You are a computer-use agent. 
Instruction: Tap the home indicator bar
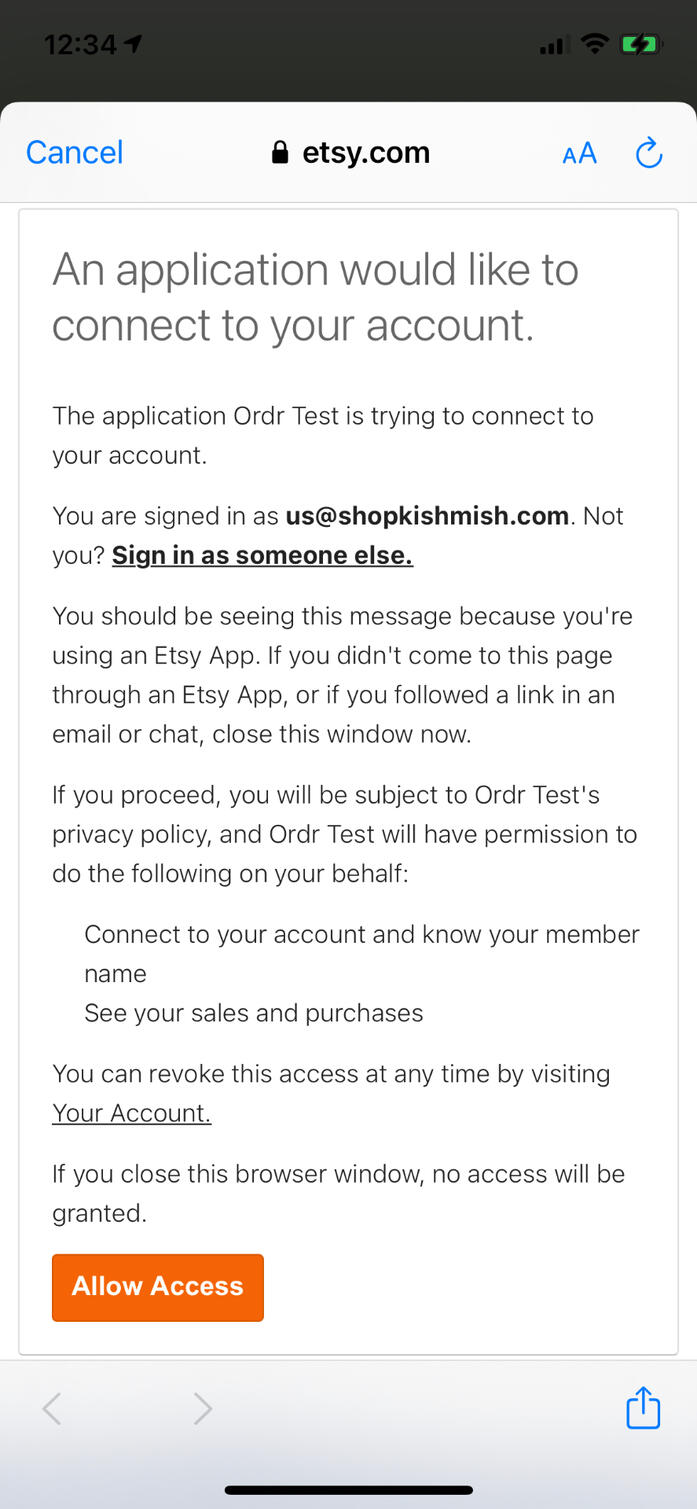click(x=349, y=1490)
